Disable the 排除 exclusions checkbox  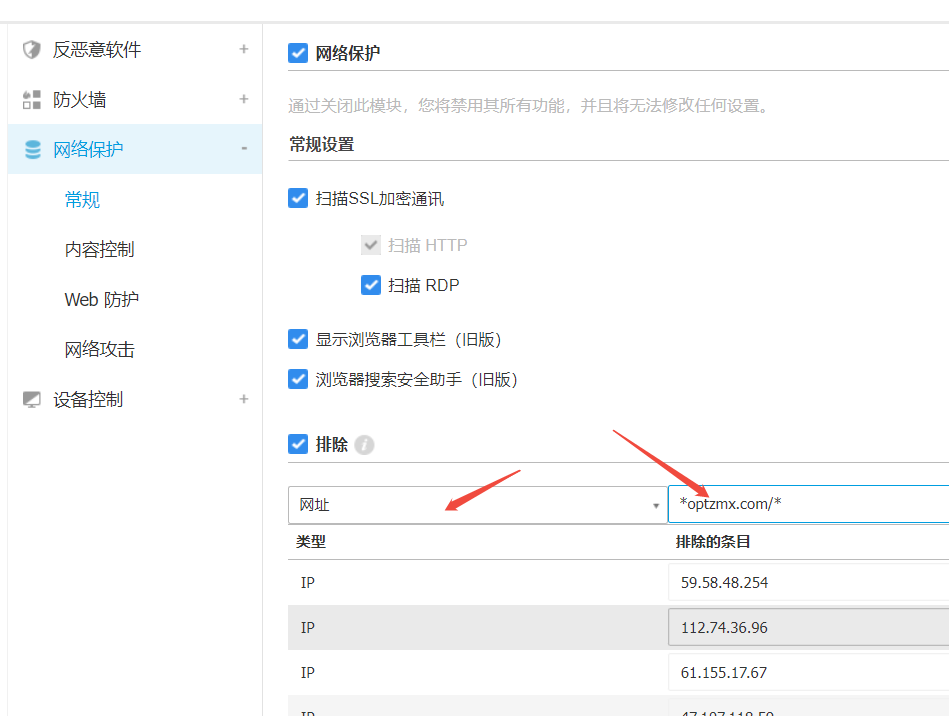tap(298, 444)
